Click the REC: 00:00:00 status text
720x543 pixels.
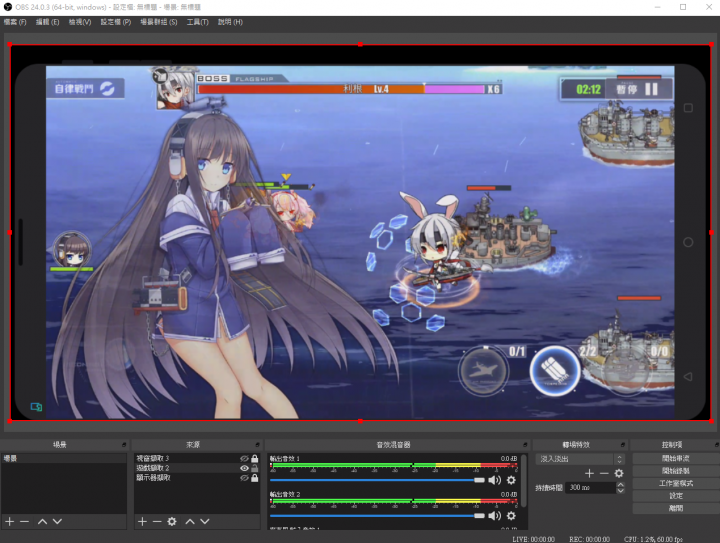pyautogui.click(x=589, y=539)
